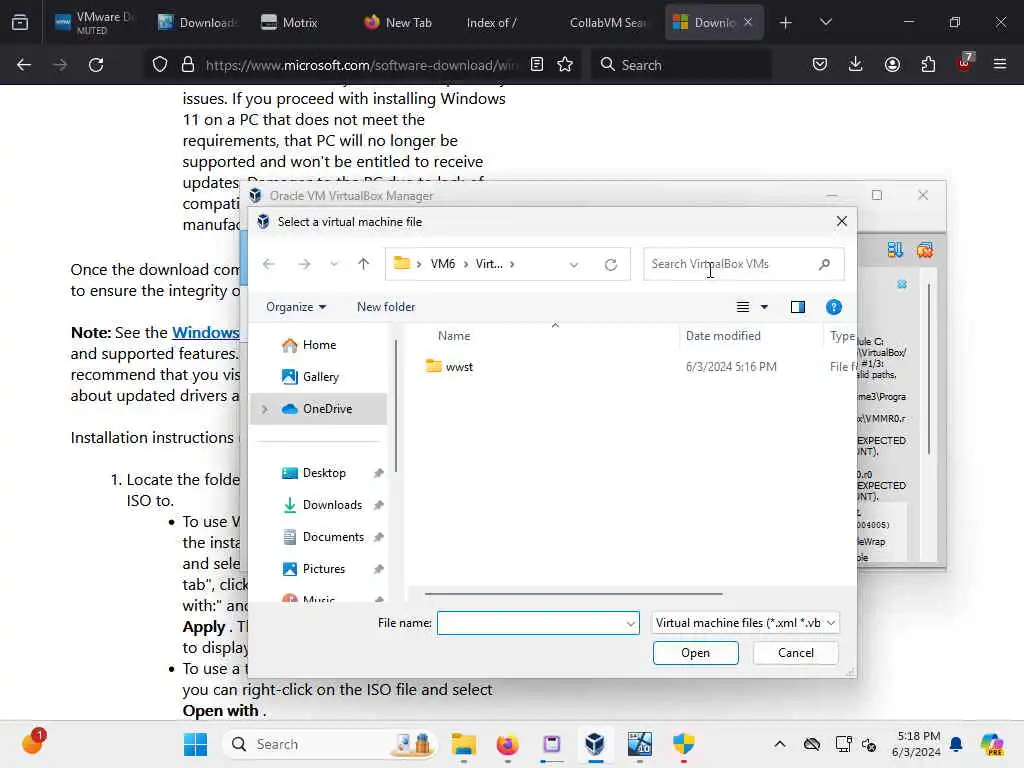The height and width of the screenshot is (768, 1024).
Task: Click the taskbar Search box
Action: click(330, 744)
